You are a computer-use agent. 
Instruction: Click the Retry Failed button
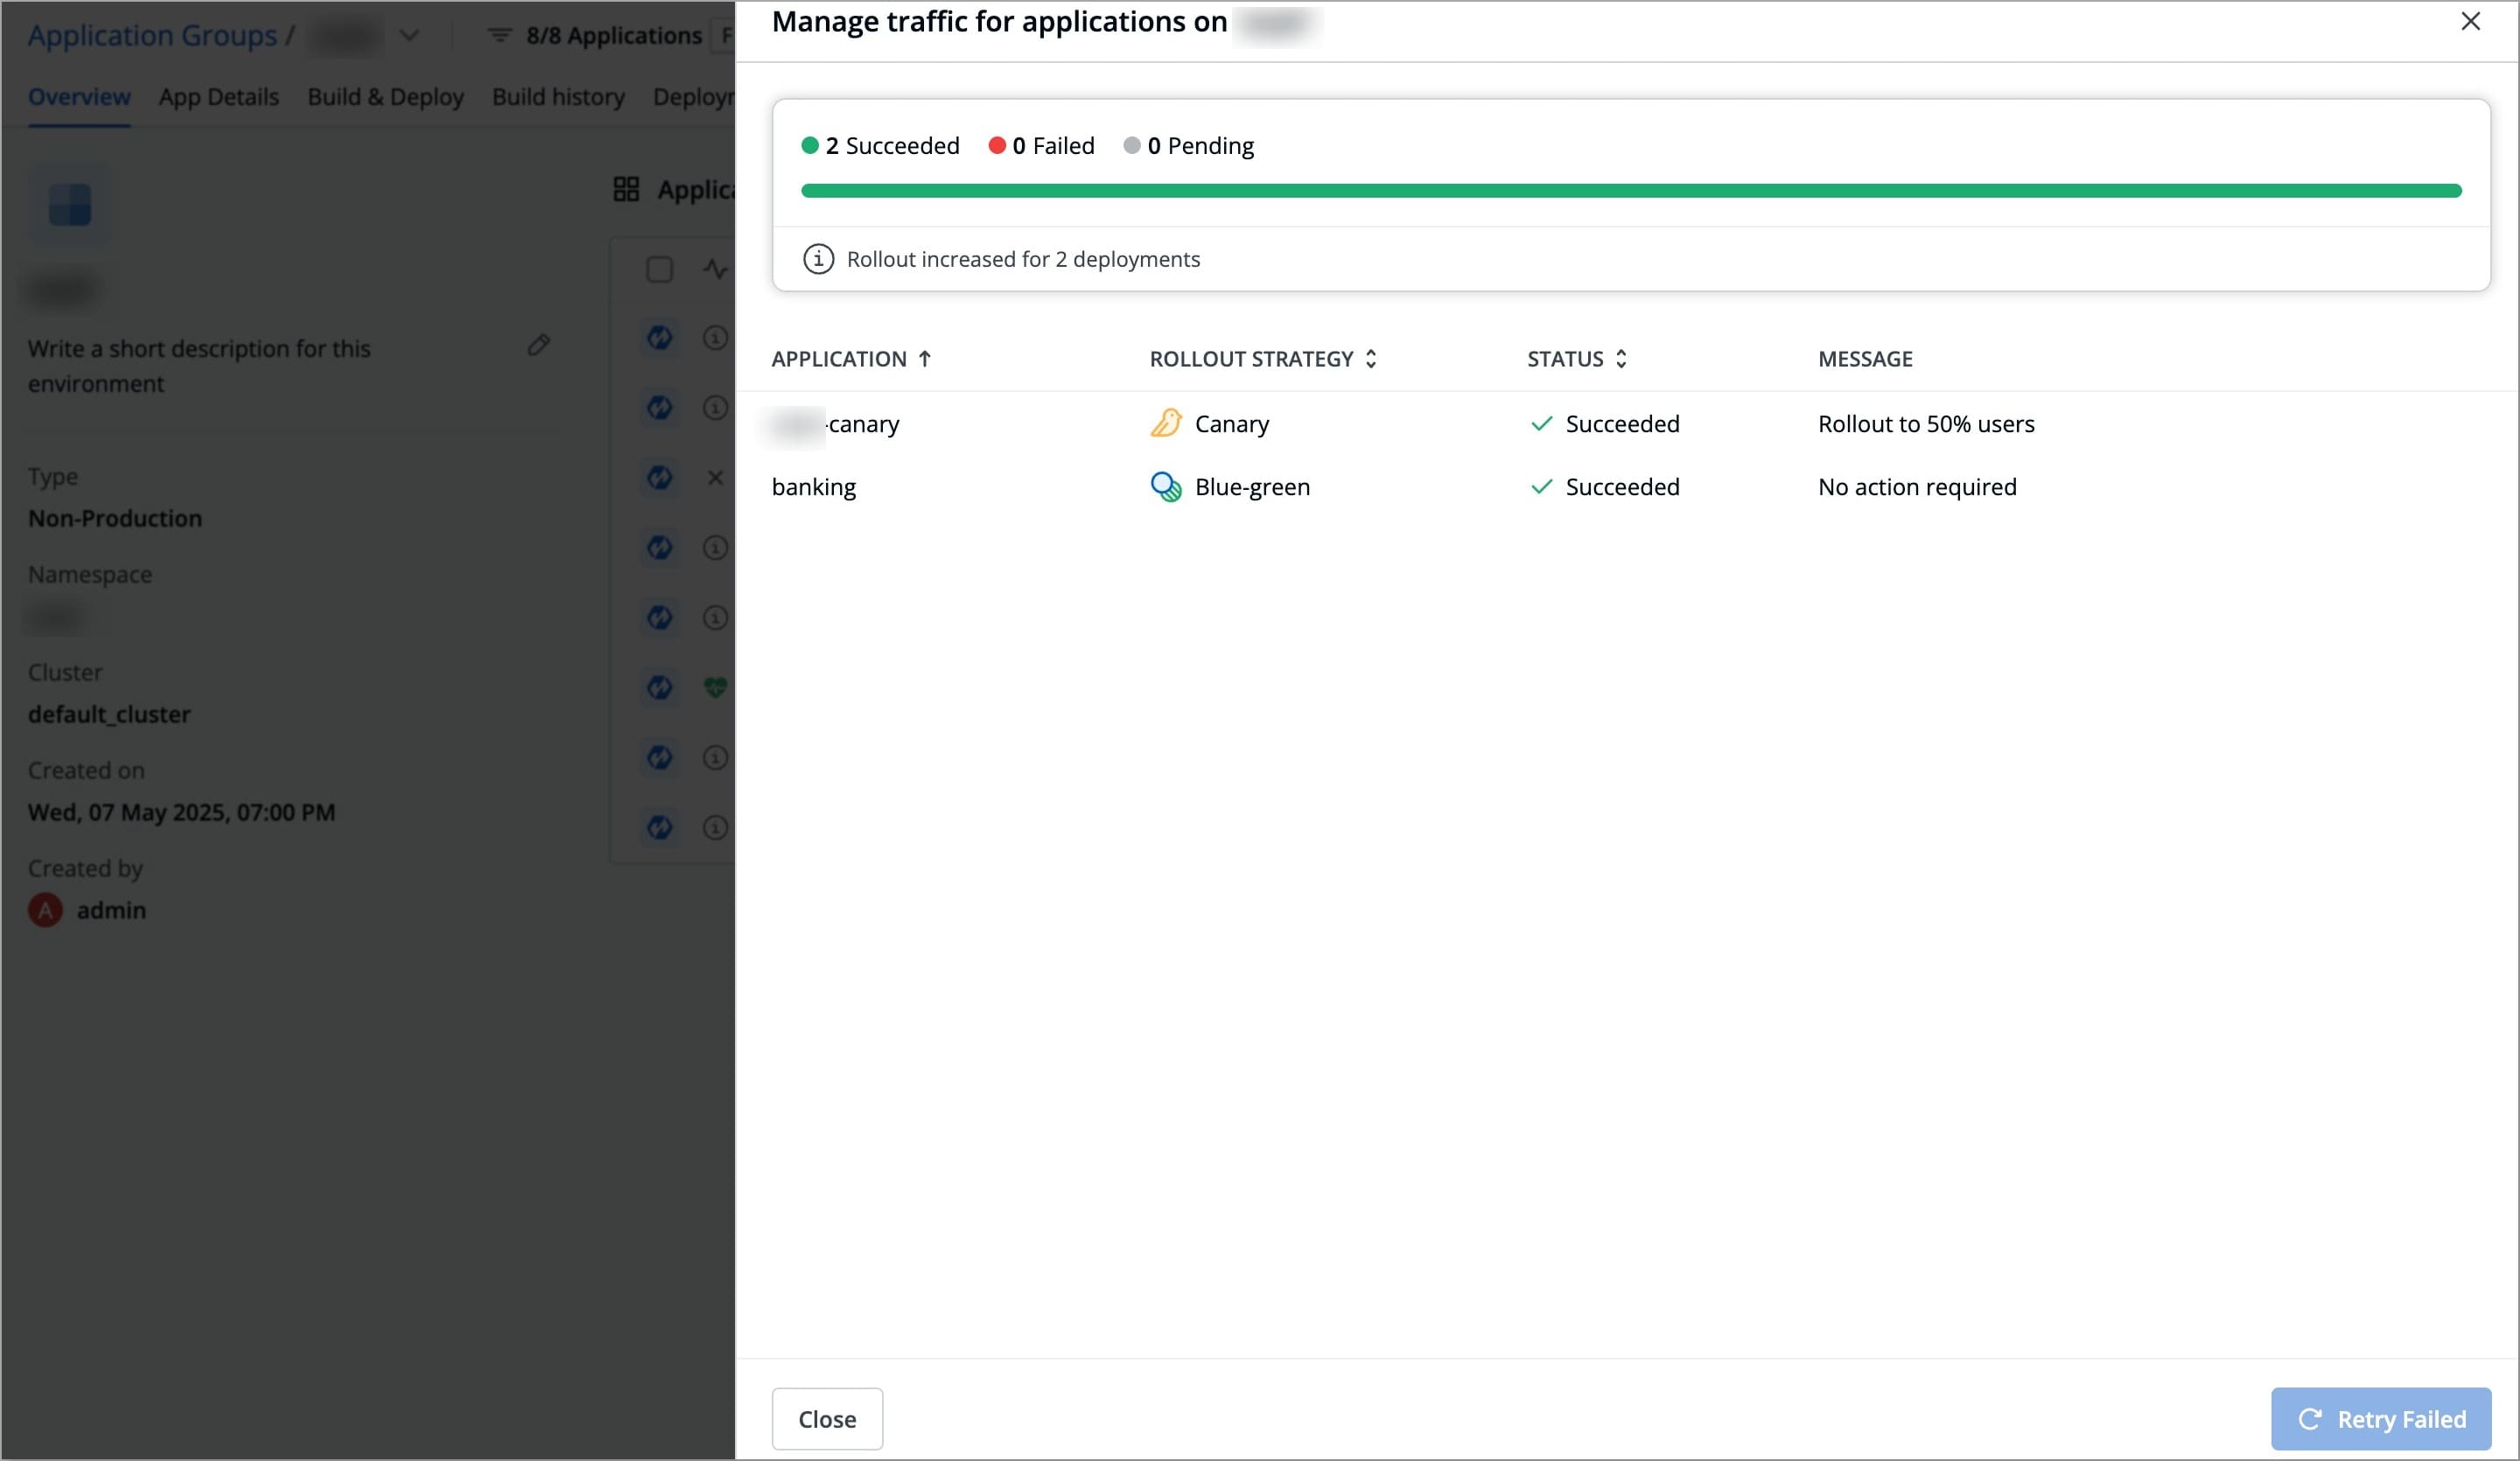[2380, 1419]
